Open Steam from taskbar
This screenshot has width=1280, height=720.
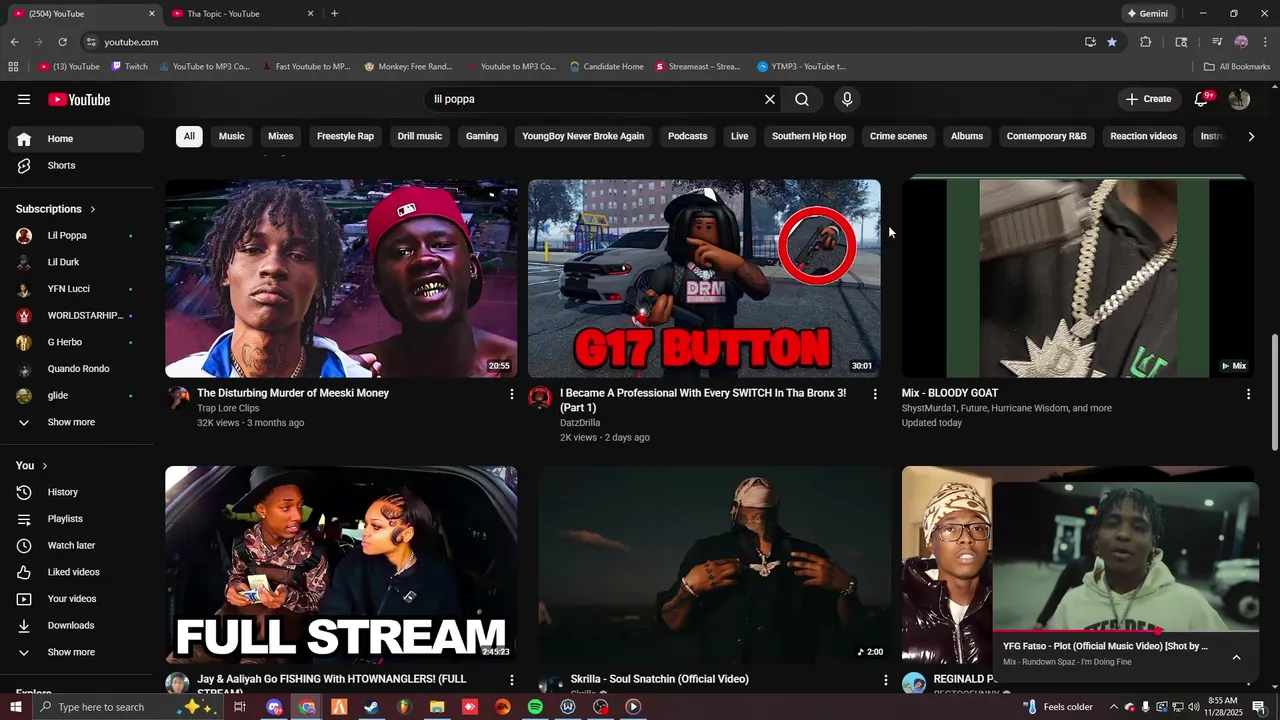[371, 707]
